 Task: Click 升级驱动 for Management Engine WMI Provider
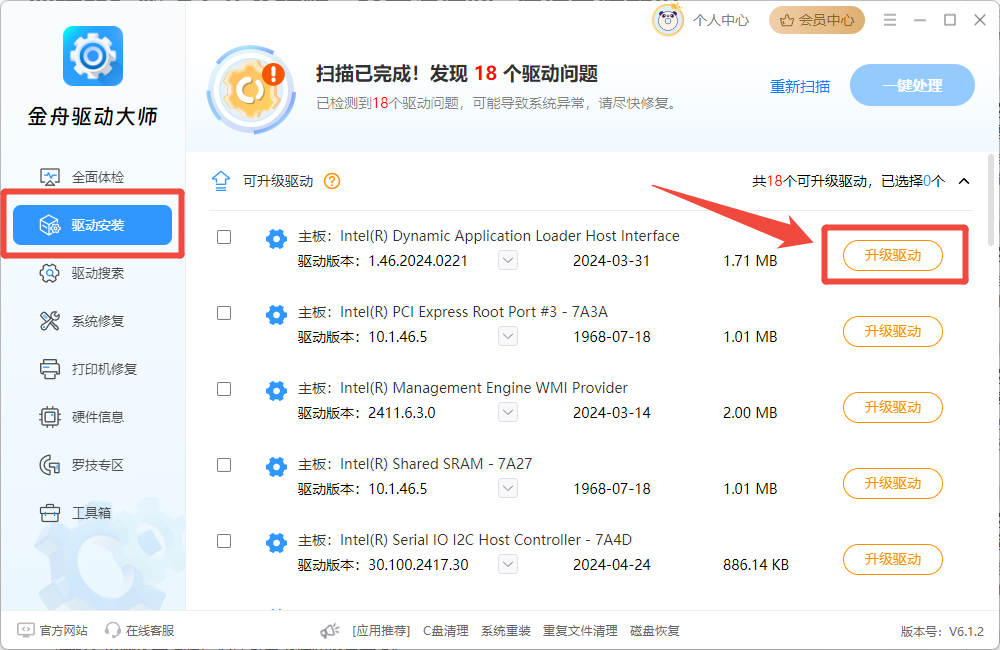[x=893, y=407]
